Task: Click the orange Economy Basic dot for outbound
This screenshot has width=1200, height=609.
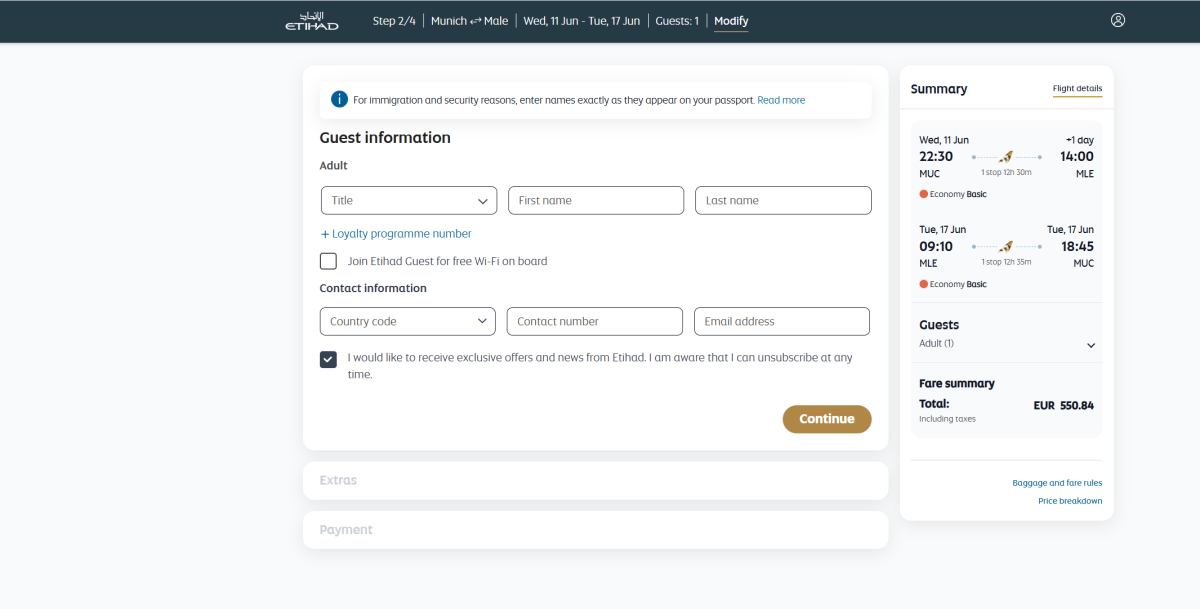Action: 923,194
